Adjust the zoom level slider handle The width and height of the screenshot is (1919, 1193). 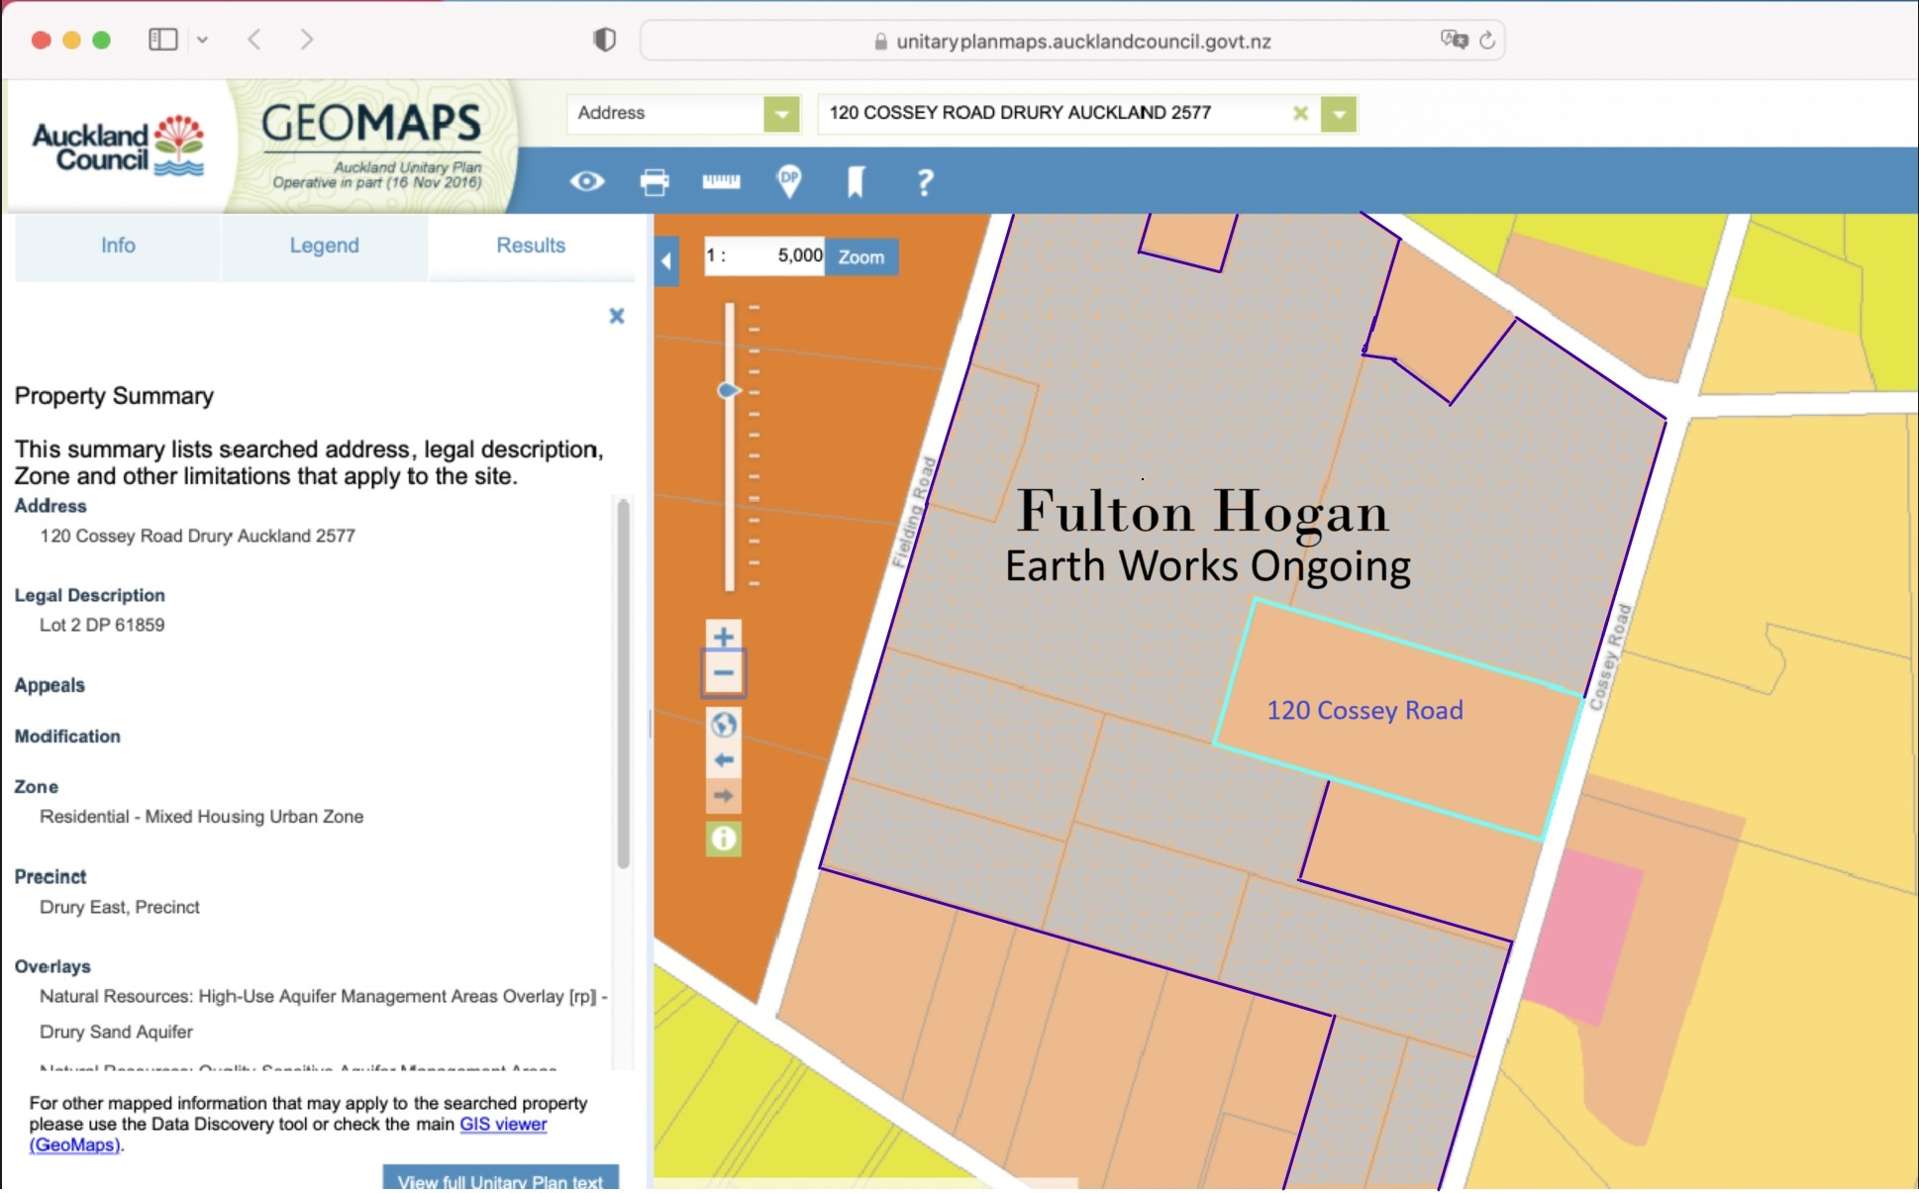pos(729,390)
